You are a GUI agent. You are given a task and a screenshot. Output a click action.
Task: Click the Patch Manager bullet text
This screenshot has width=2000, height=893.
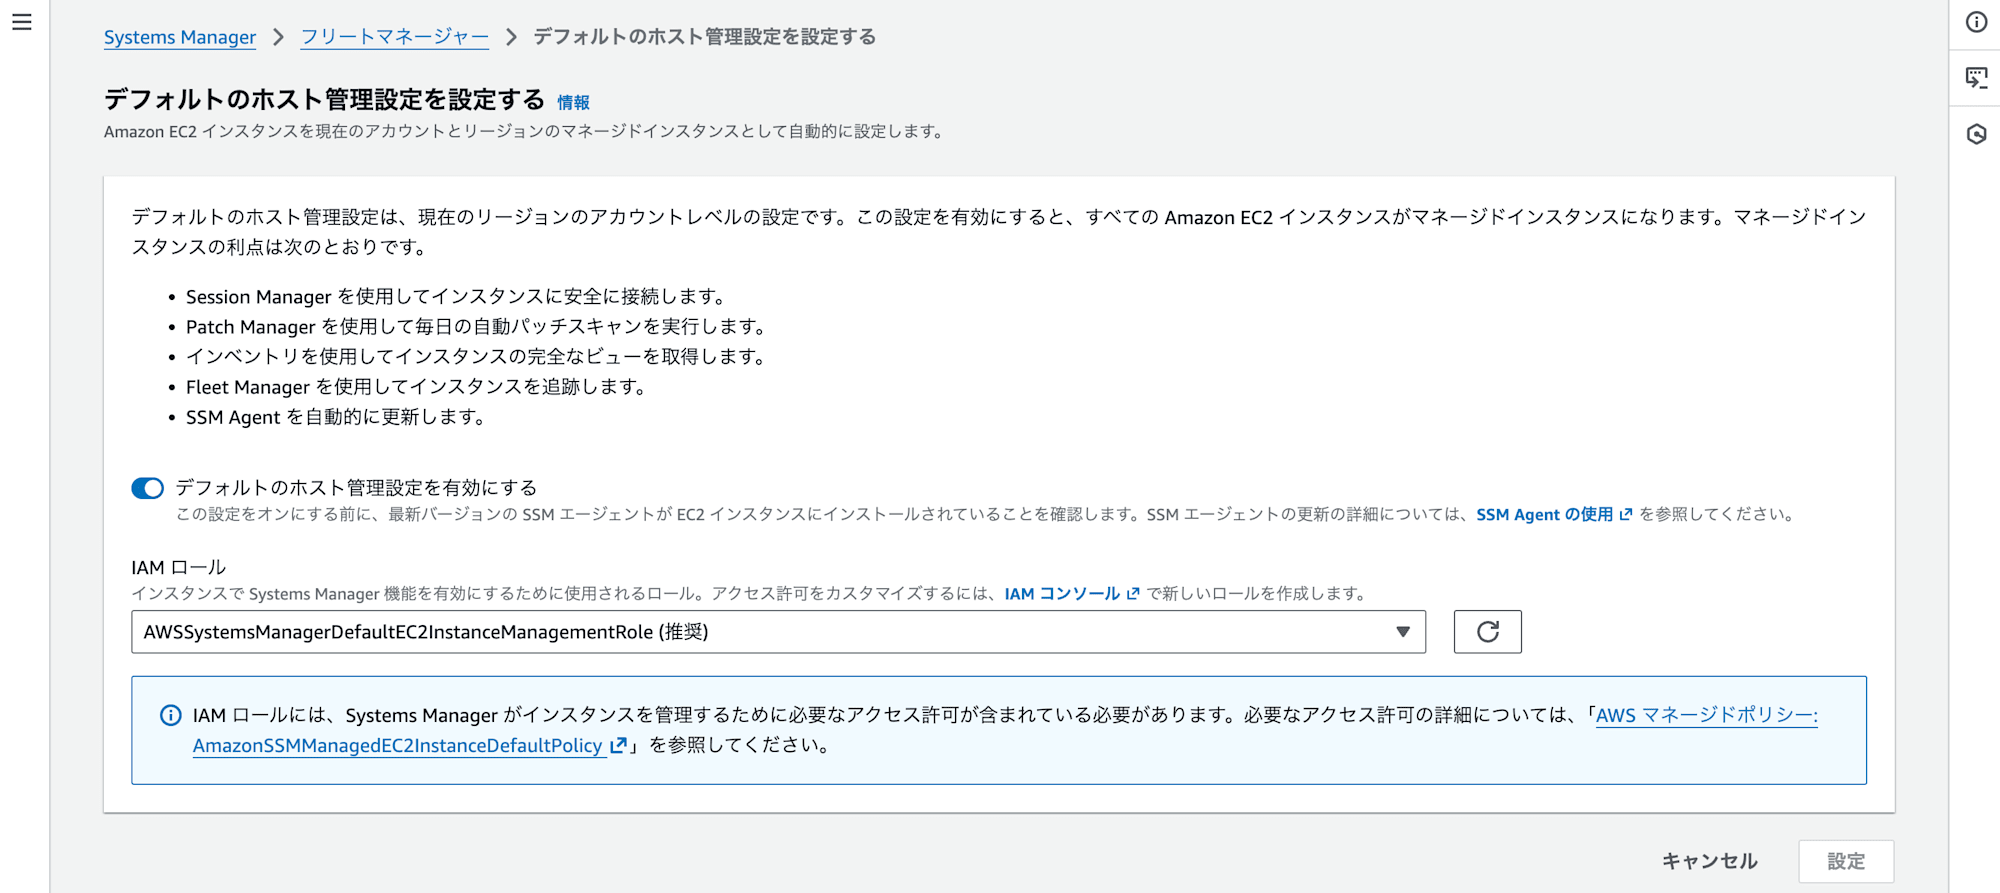[476, 327]
